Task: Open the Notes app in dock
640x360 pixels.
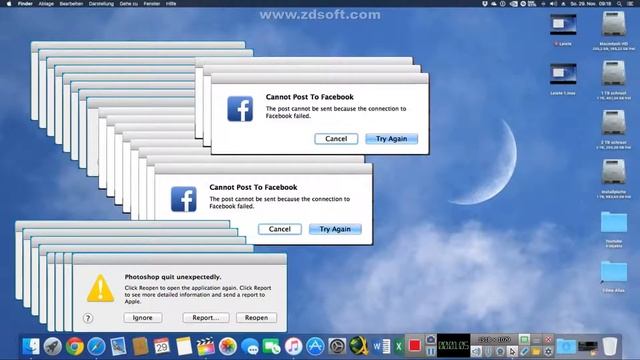Action: 184,346
